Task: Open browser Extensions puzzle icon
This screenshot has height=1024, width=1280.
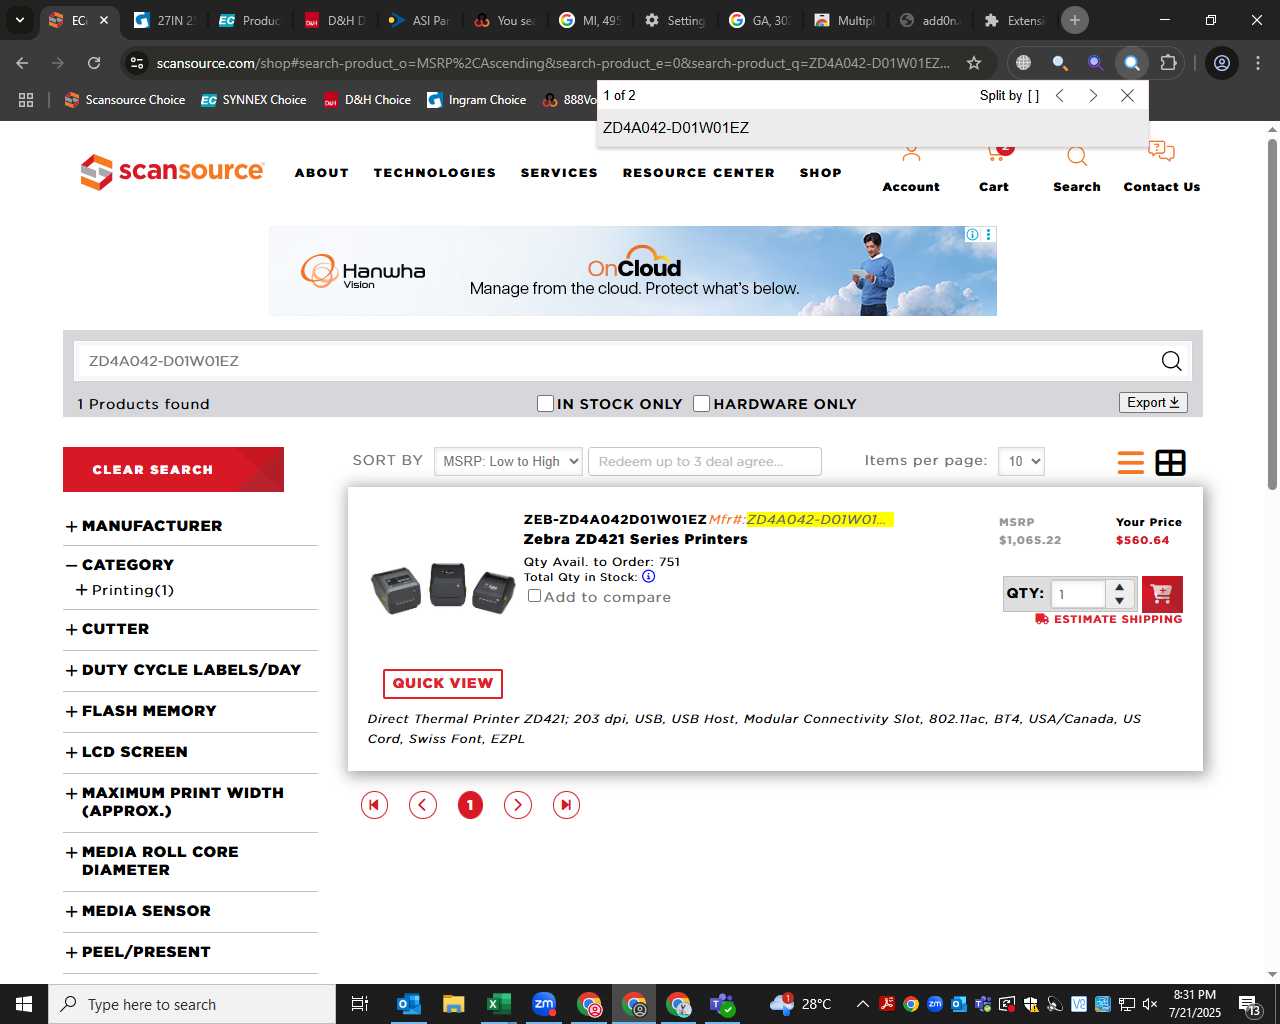Action: tap(1168, 63)
